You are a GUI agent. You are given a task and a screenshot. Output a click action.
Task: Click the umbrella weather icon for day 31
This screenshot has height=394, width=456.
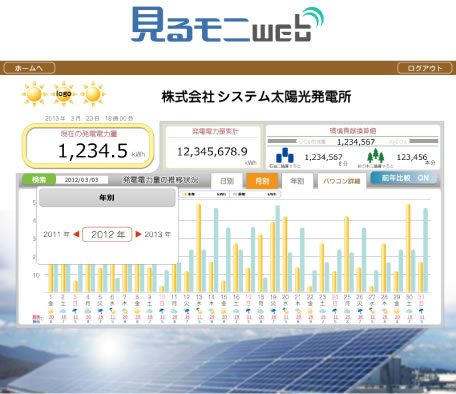[421, 311]
